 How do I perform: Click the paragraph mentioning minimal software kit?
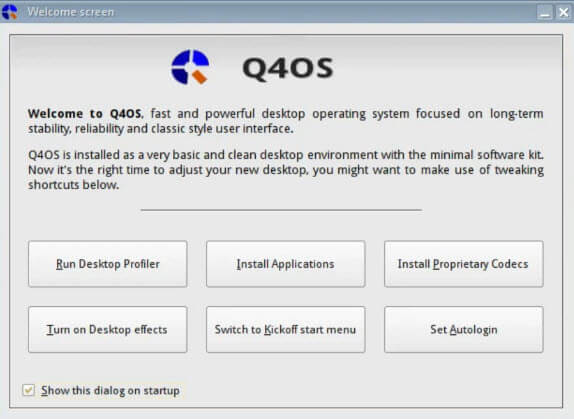tap(286, 170)
